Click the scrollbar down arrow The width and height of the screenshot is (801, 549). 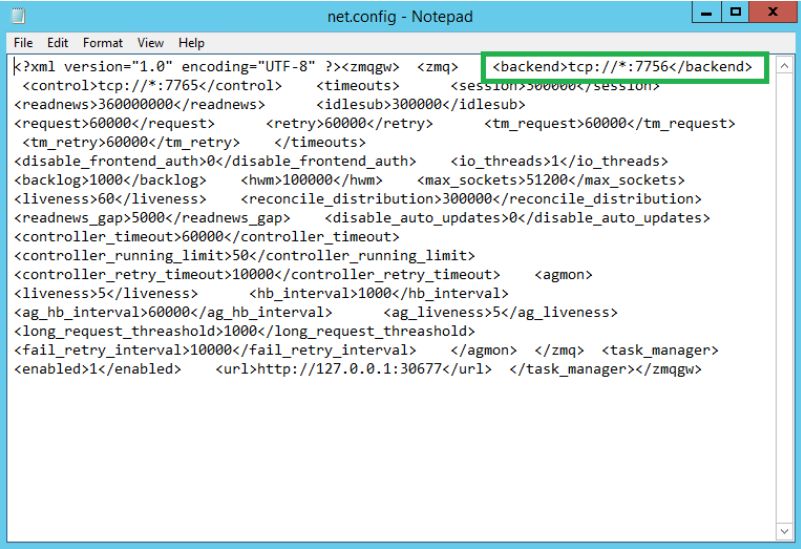tap(784, 531)
